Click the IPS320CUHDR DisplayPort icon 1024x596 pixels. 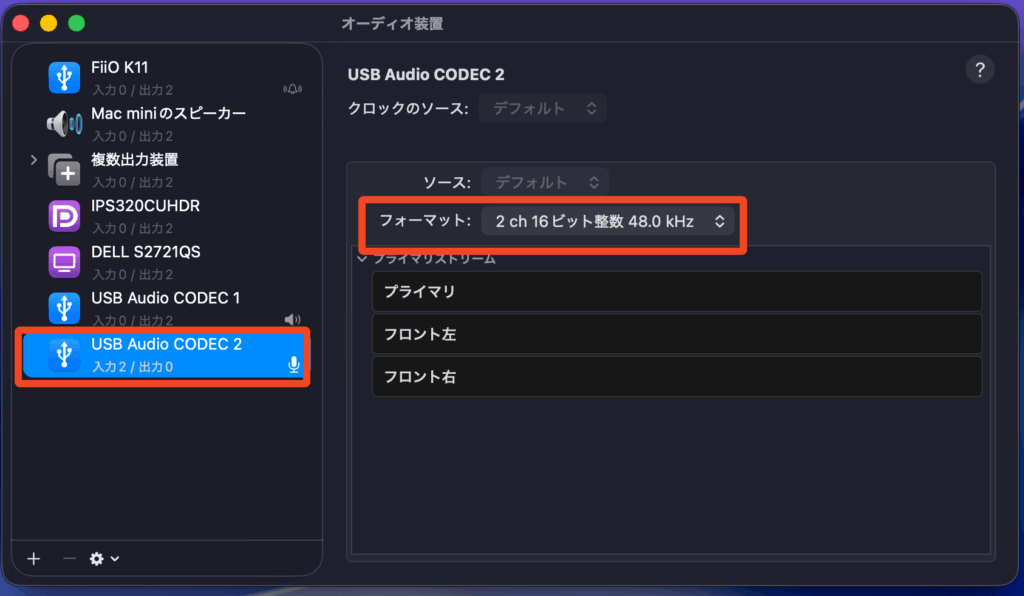(x=64, y=215)
